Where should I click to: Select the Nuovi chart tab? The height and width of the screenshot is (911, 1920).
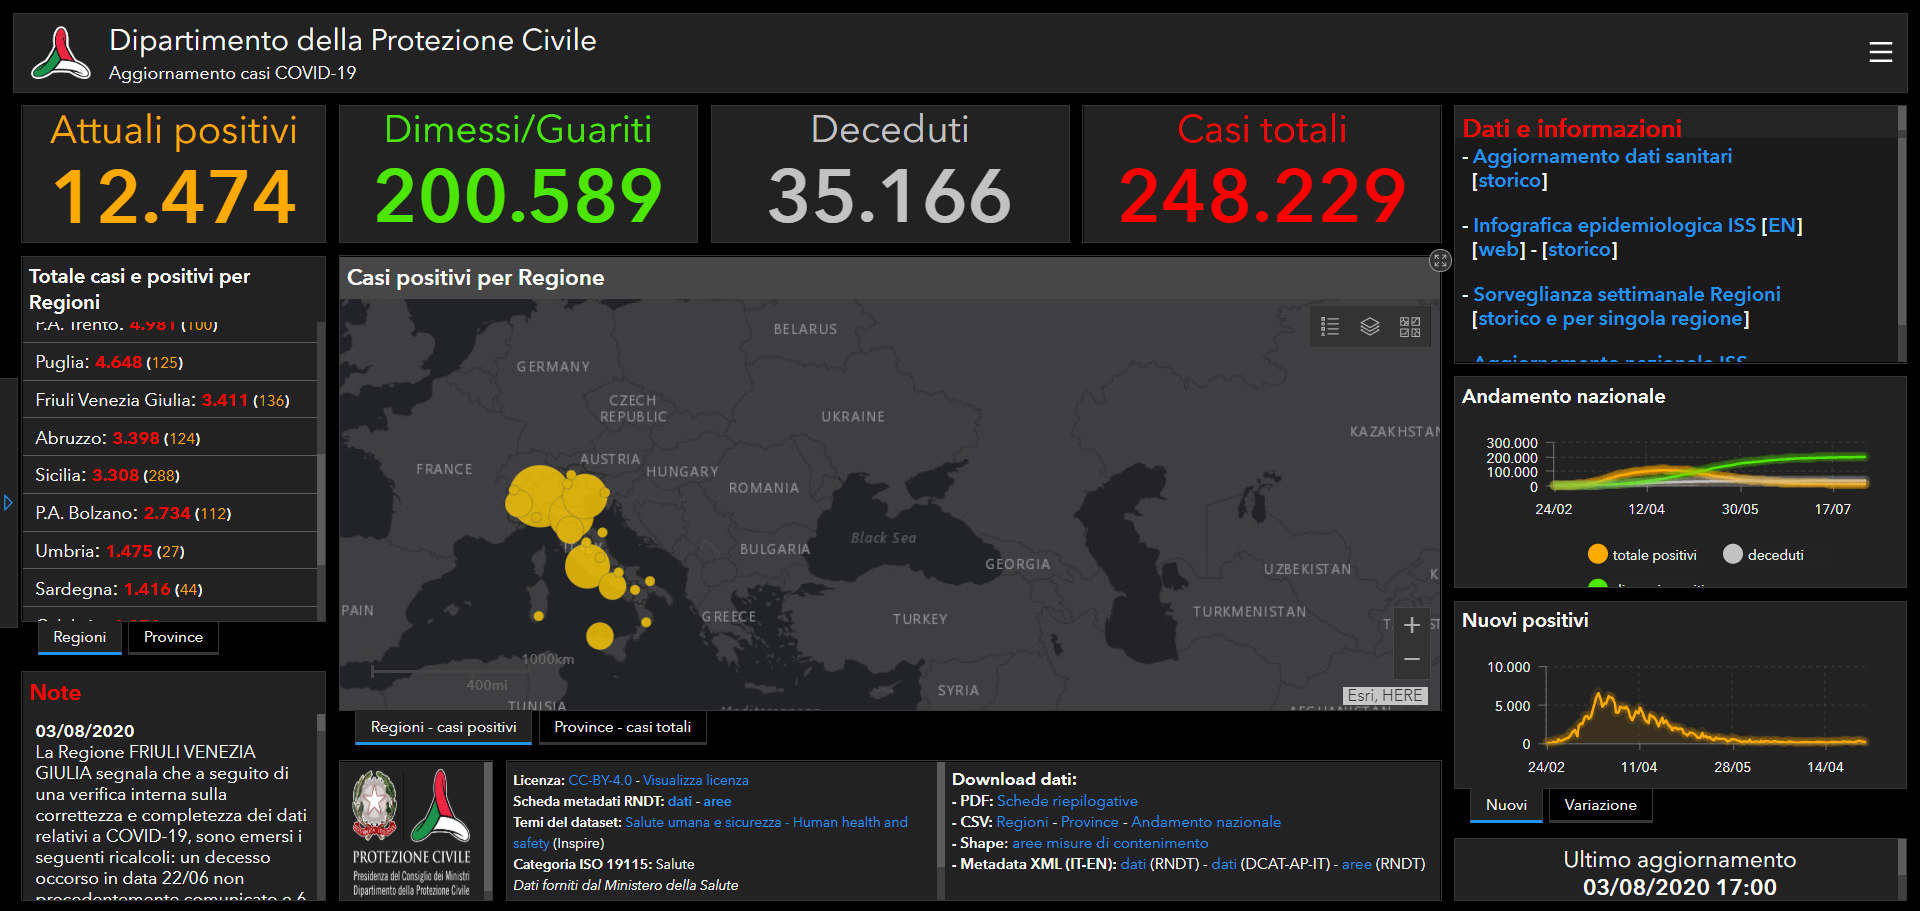1506,805
